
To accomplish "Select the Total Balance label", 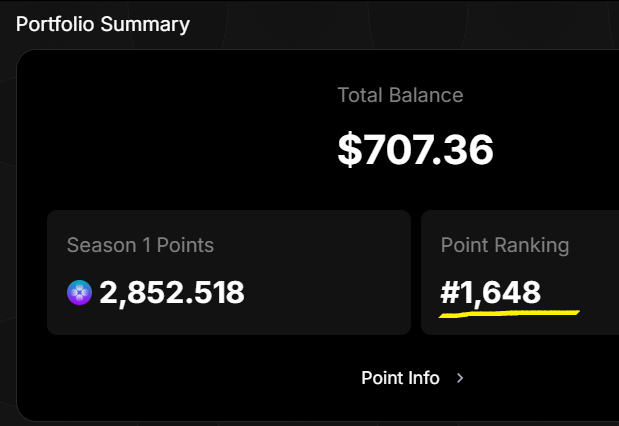I will (400, 95).
